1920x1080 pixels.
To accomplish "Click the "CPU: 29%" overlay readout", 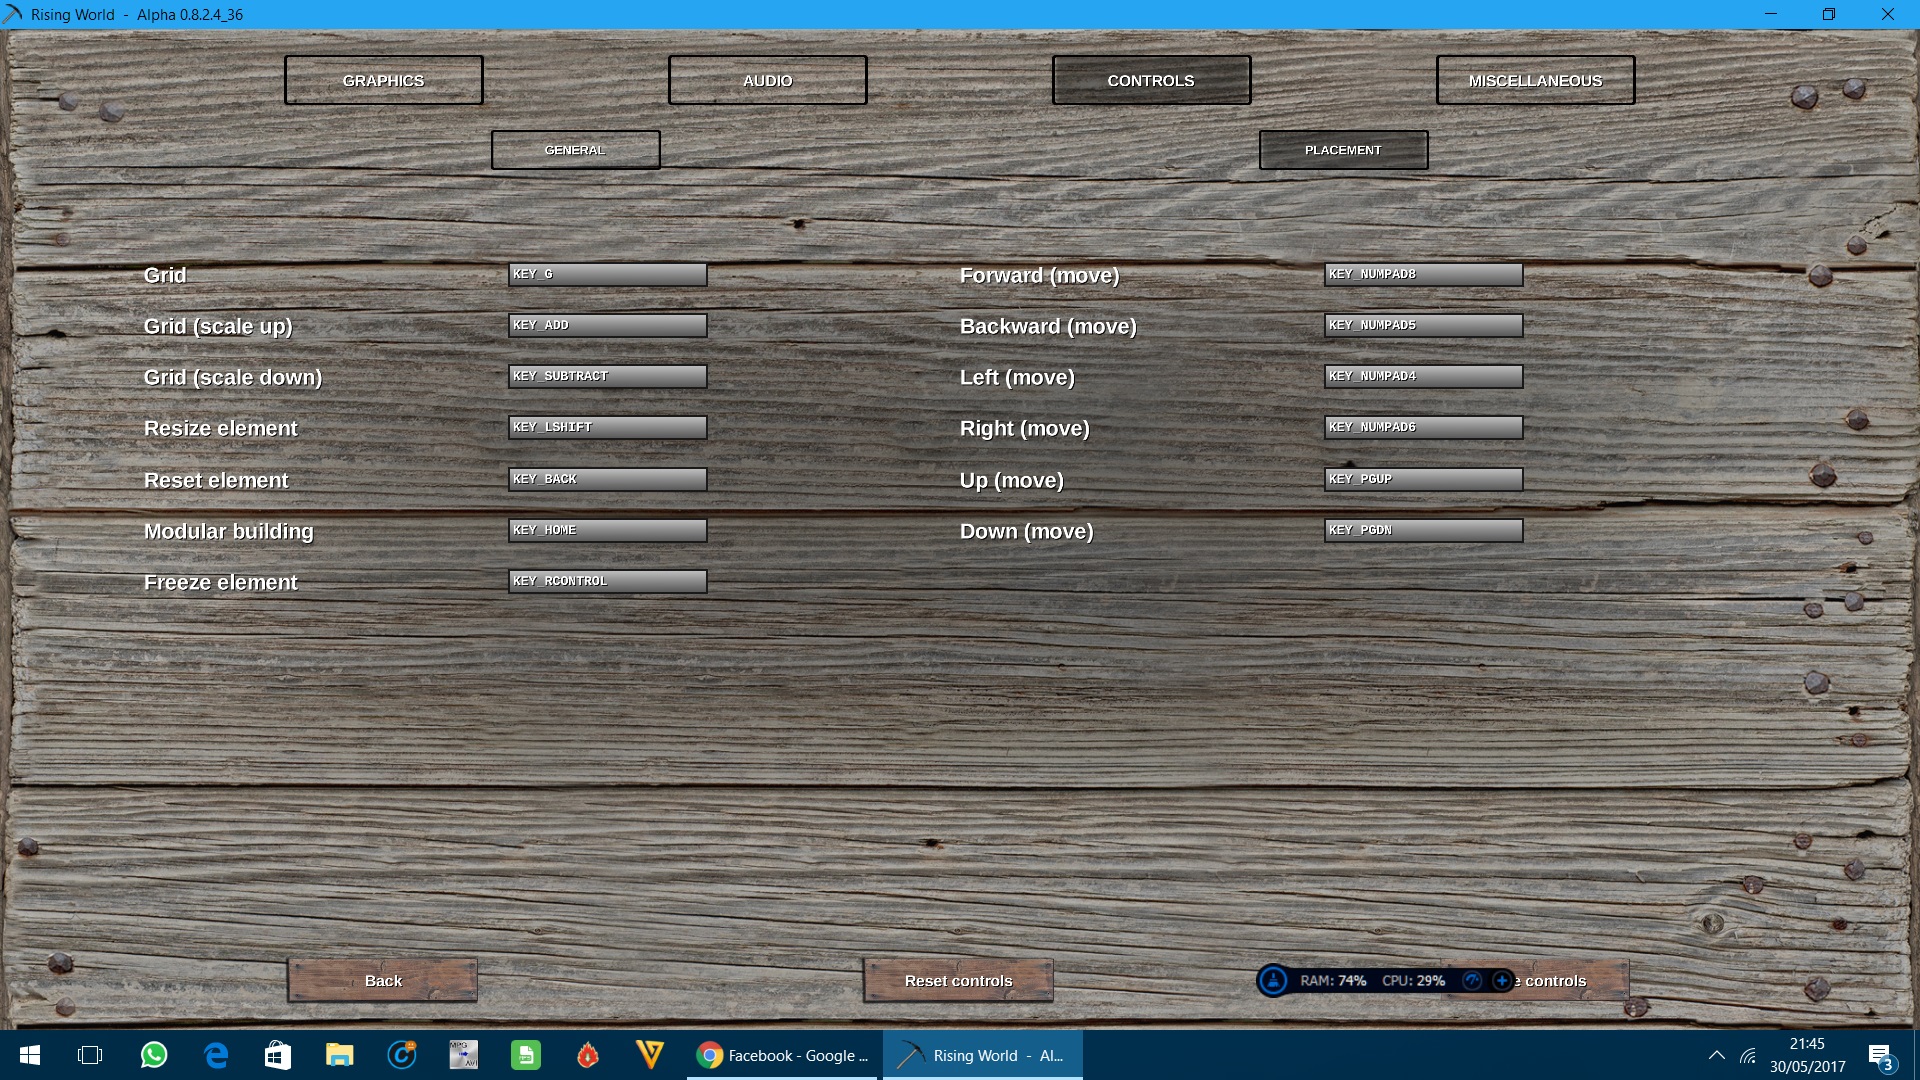I will click(x=1413, y=981).
